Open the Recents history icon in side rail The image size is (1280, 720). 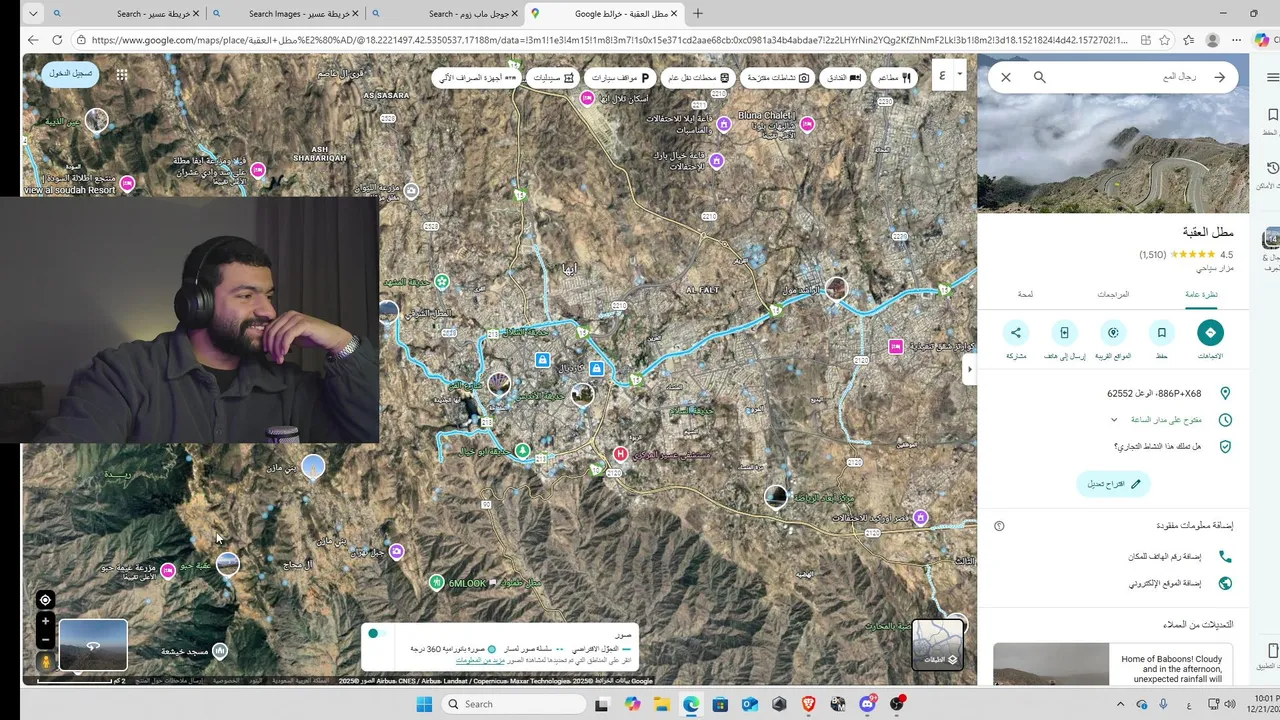1272,168
